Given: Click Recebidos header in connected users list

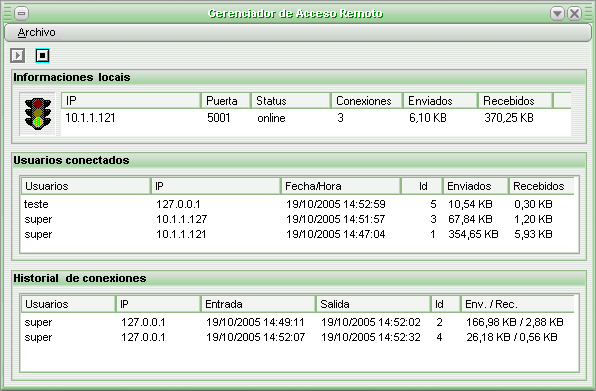Looking at the screenshot, I should [542, 186].
